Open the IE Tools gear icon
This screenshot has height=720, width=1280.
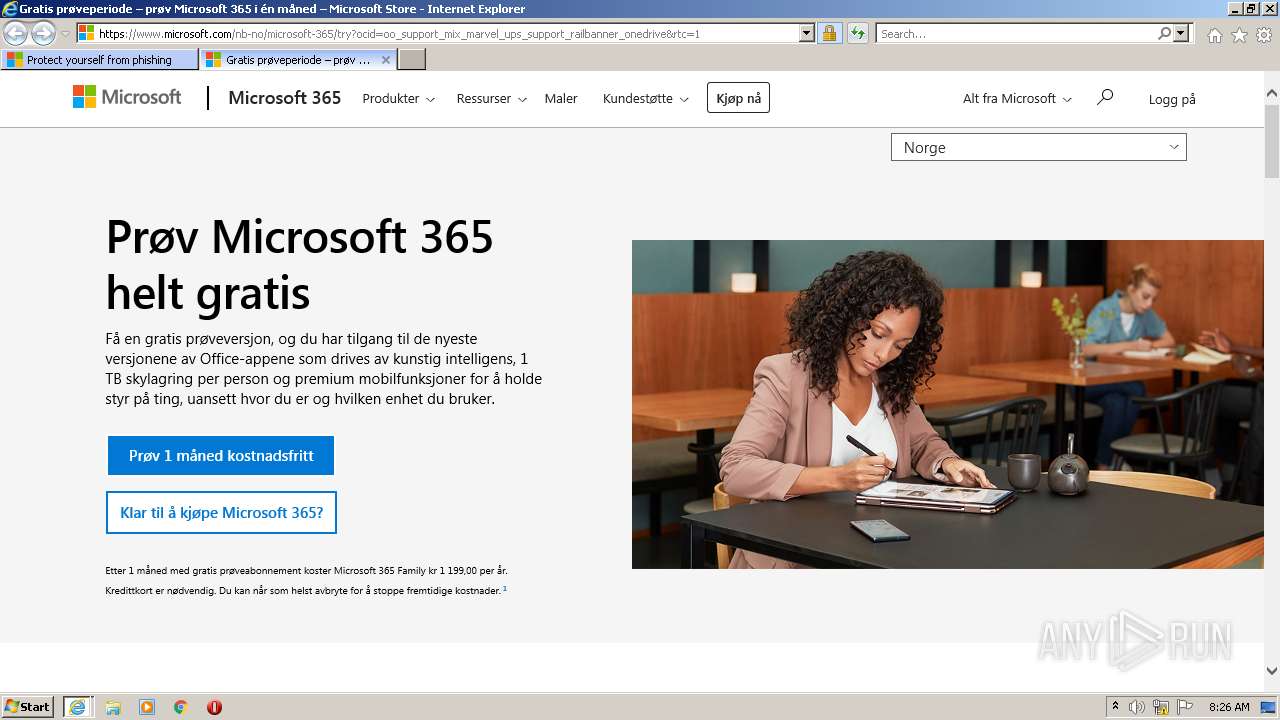click(x=1264, y=35)
